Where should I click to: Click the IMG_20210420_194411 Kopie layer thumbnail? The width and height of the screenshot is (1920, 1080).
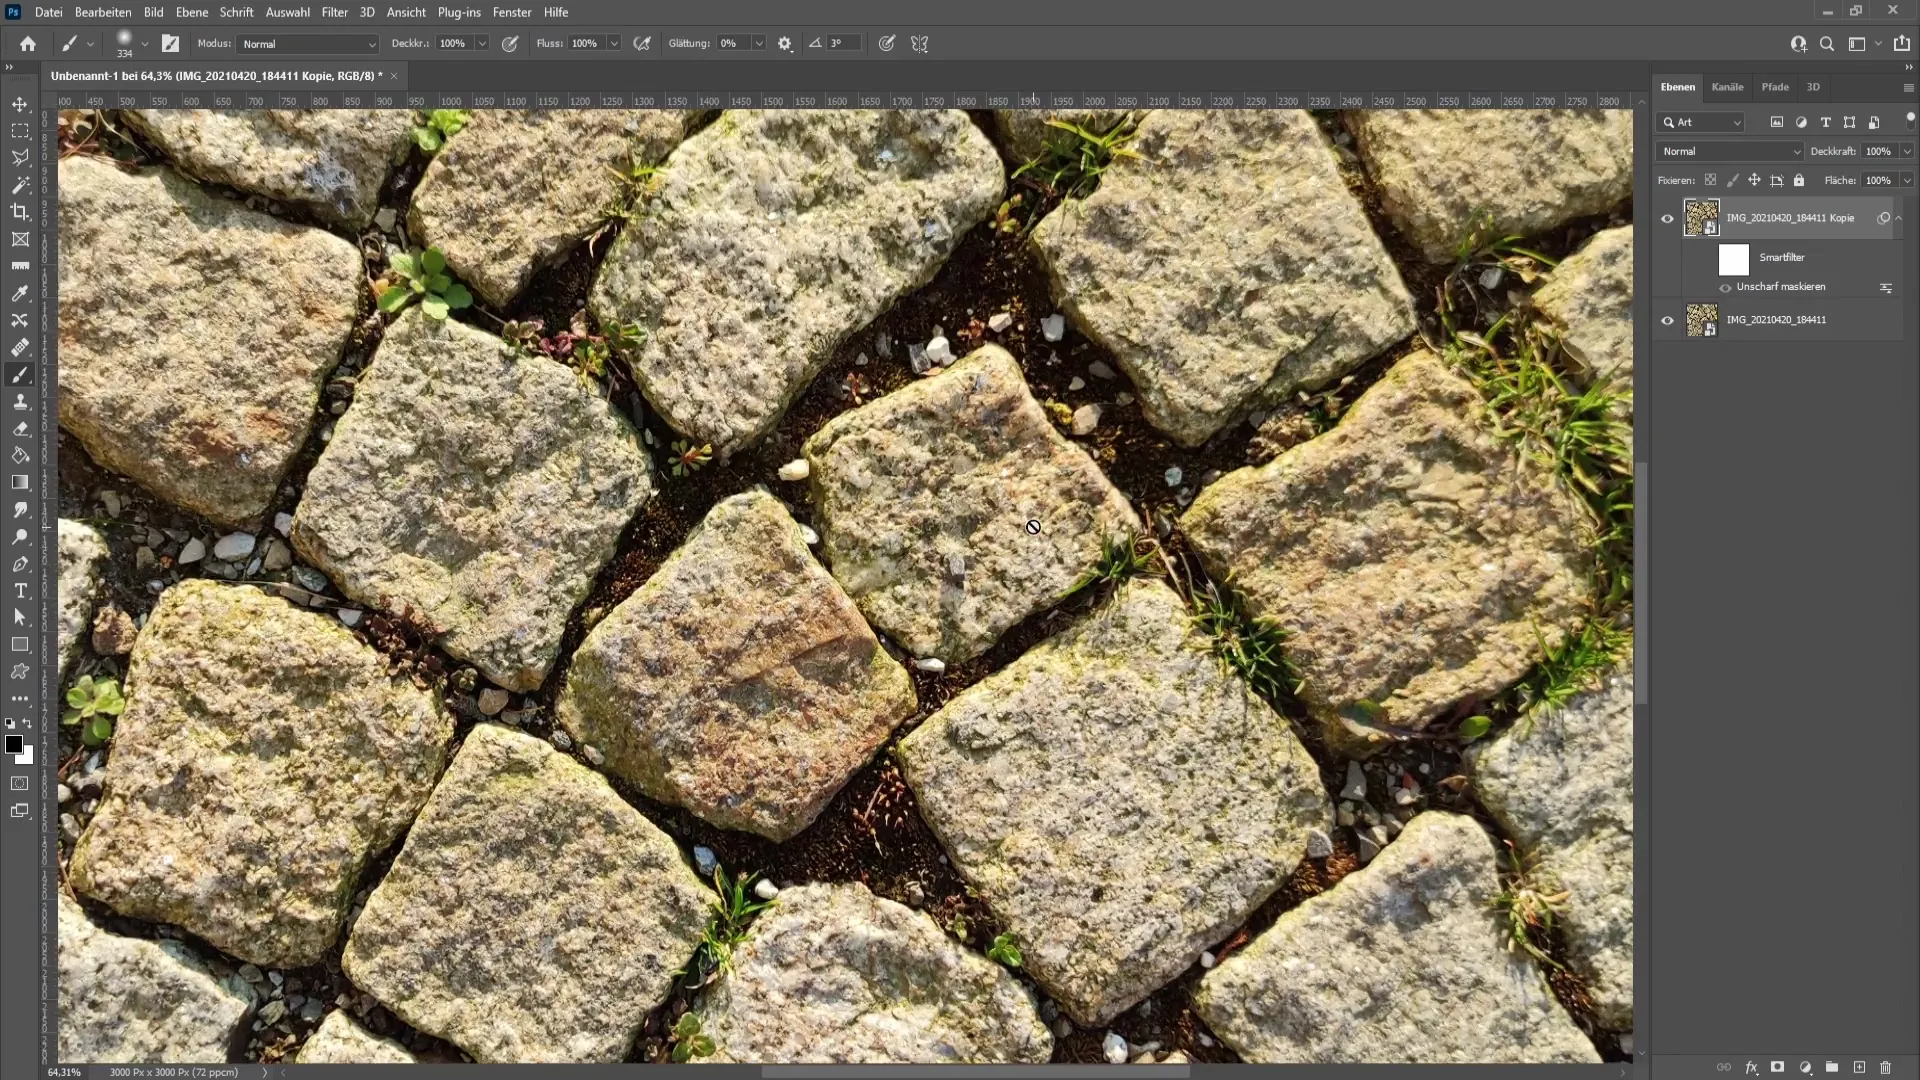[x=1701, y=218]
